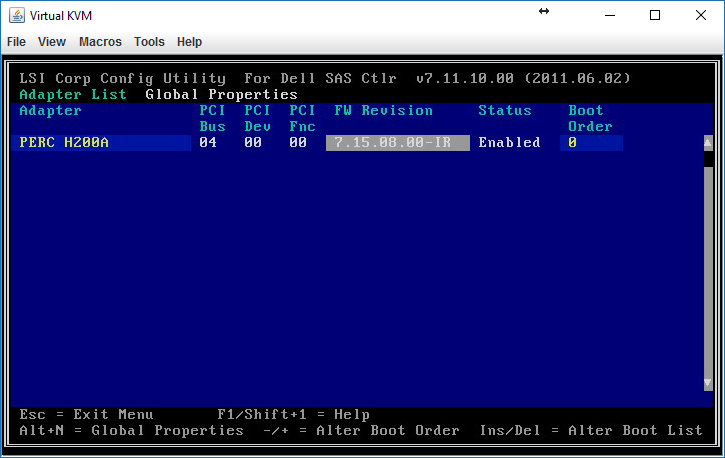This screenshot has width=725, height=458.
Task: Click the 'F1/Shift+1 = Help' hint
Action: click(x=293, y=414)
